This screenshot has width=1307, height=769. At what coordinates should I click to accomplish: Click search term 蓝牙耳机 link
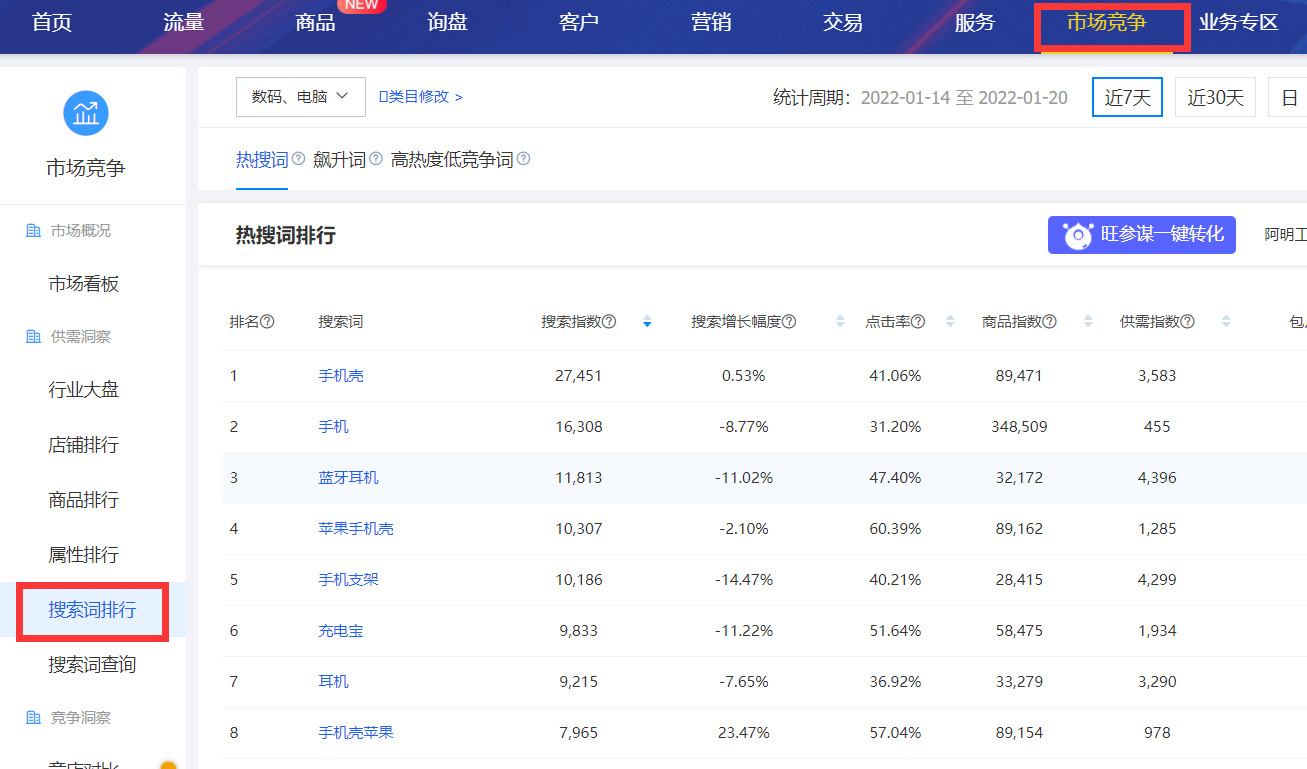tap(349, 478)
